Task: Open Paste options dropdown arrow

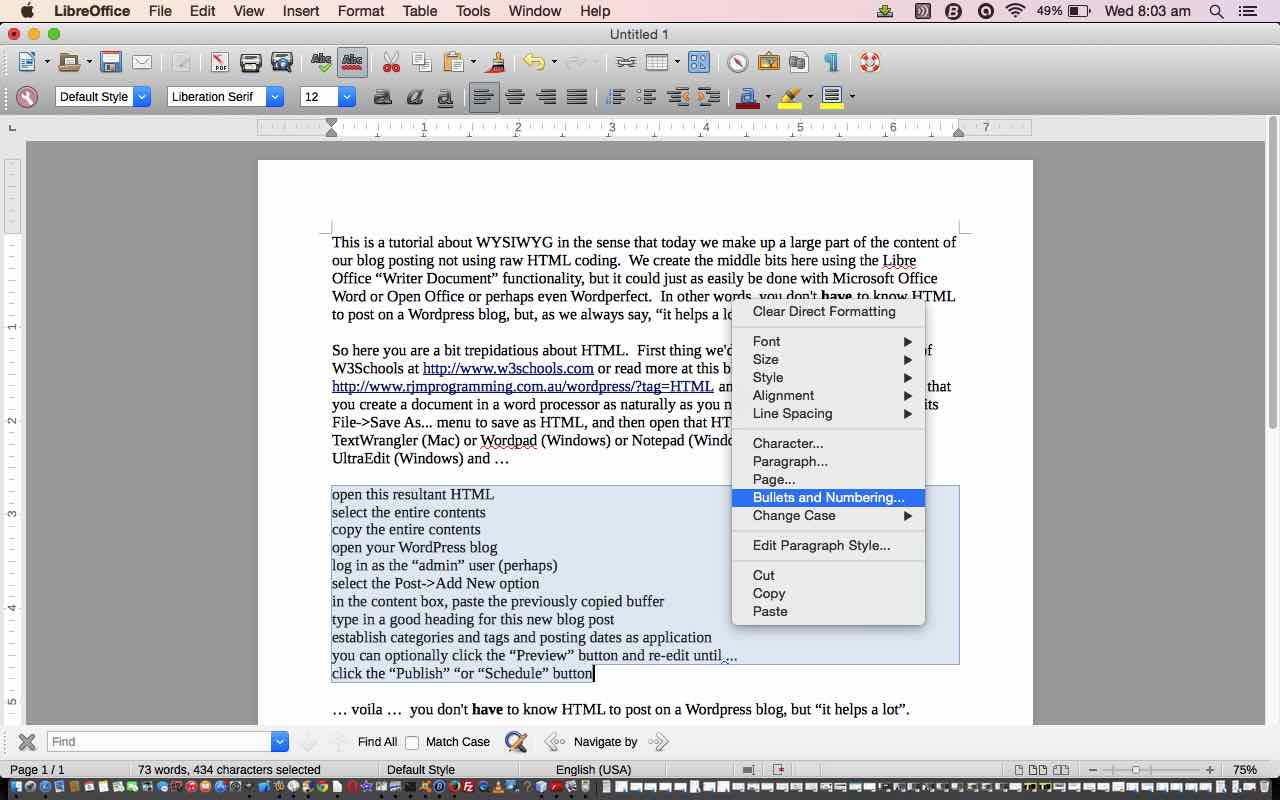Action: pos(472,63)
